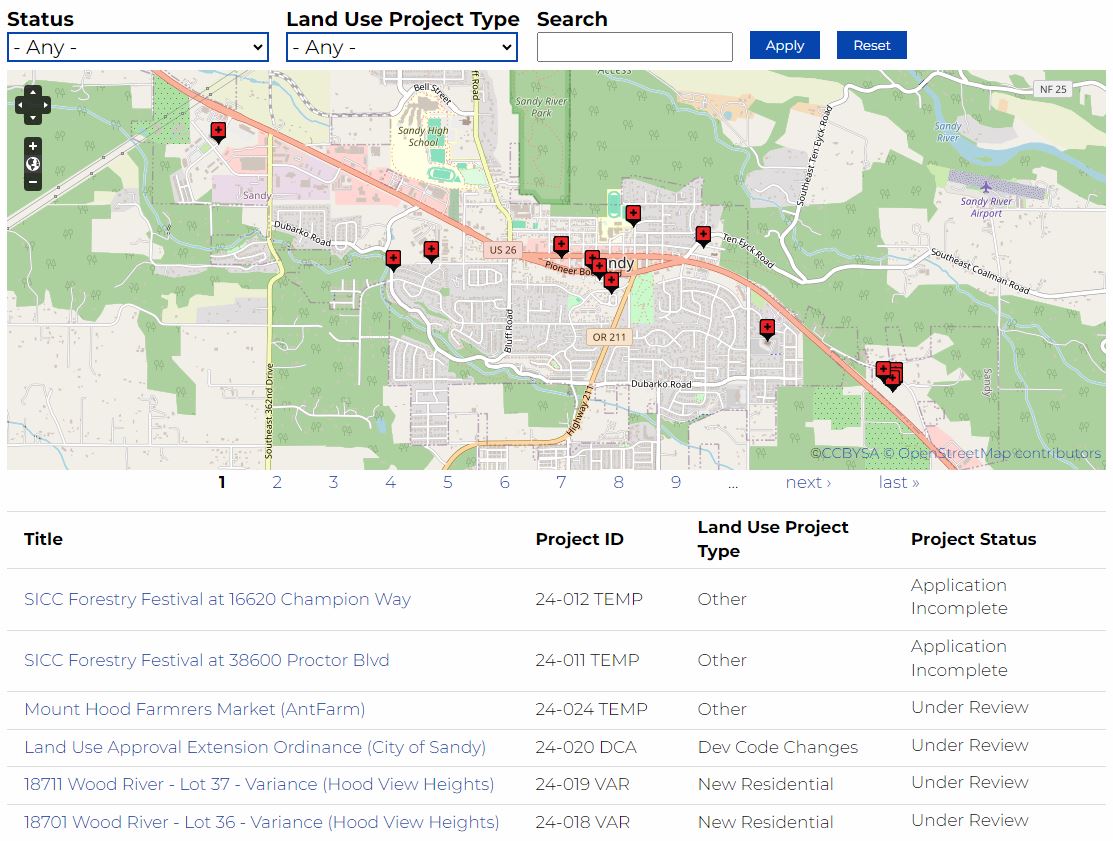Open the Status dropdown
Viewport: 1113px width, 841px height.
pyautogui.click(x=138, y=47)
